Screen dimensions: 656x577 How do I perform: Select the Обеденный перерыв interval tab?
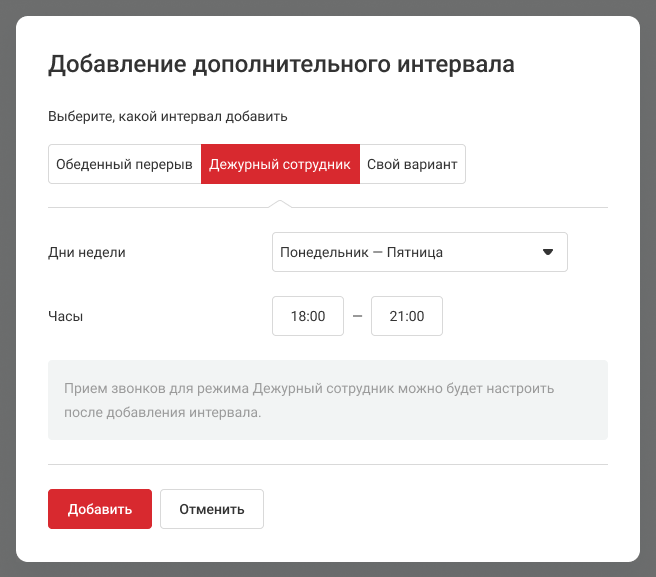coord(124,165)
